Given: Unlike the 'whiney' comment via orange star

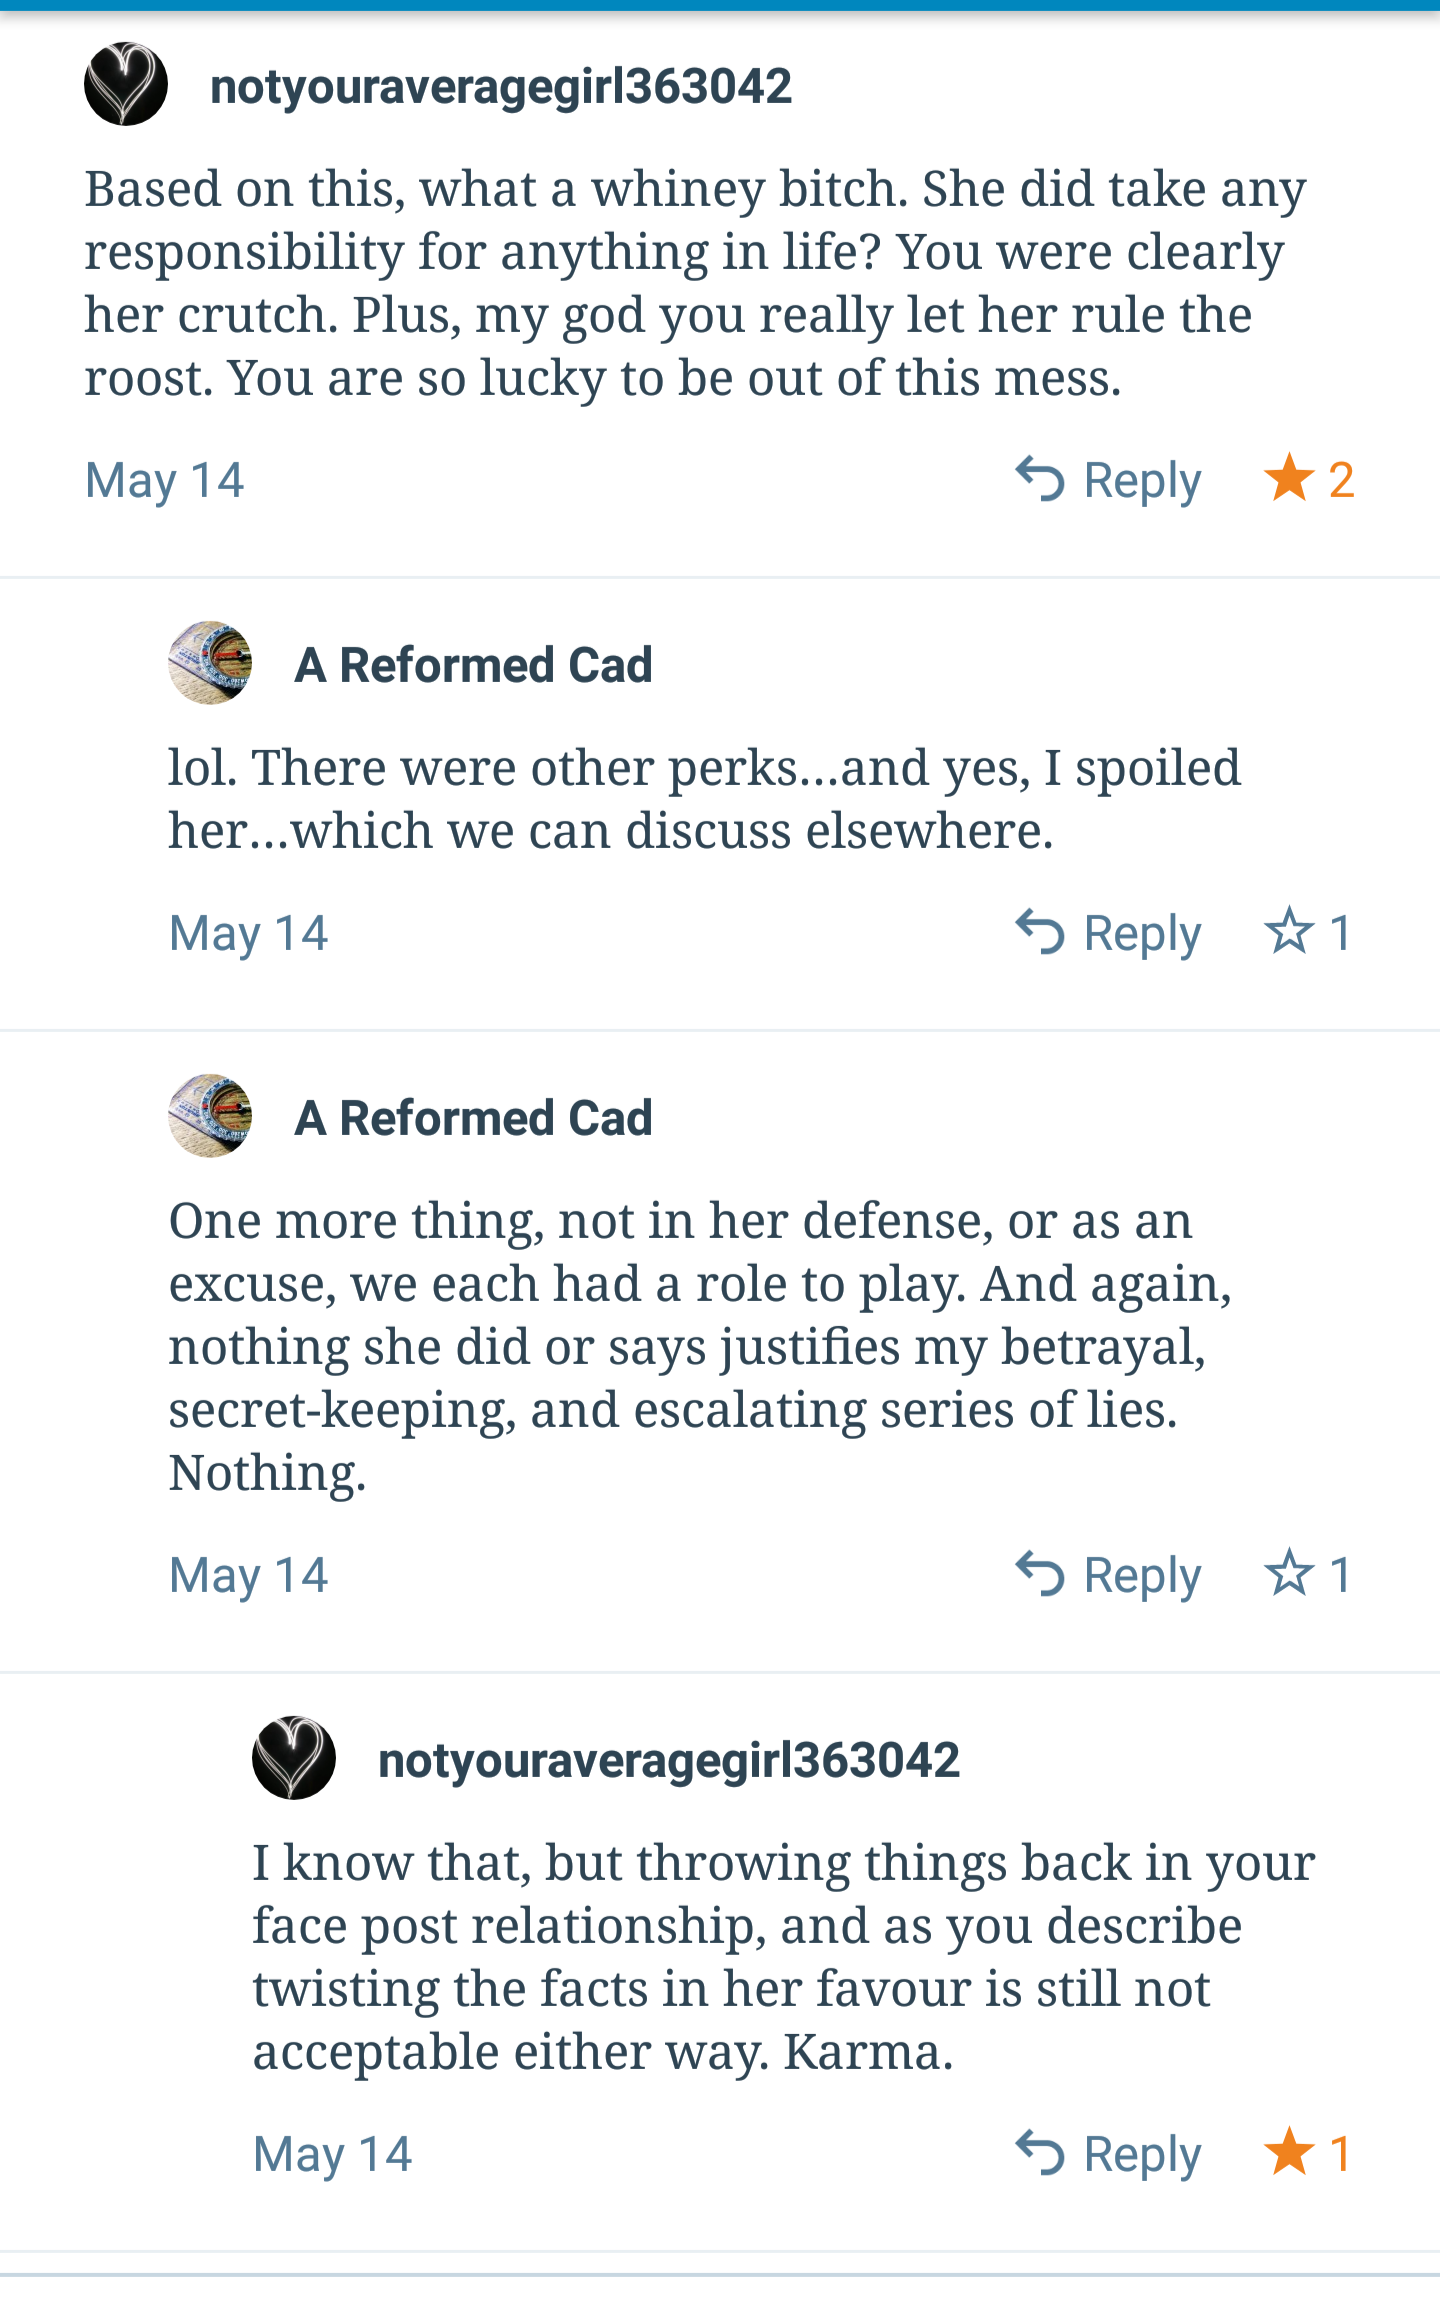Looking at the screenshot, I should coord(1289,478).
